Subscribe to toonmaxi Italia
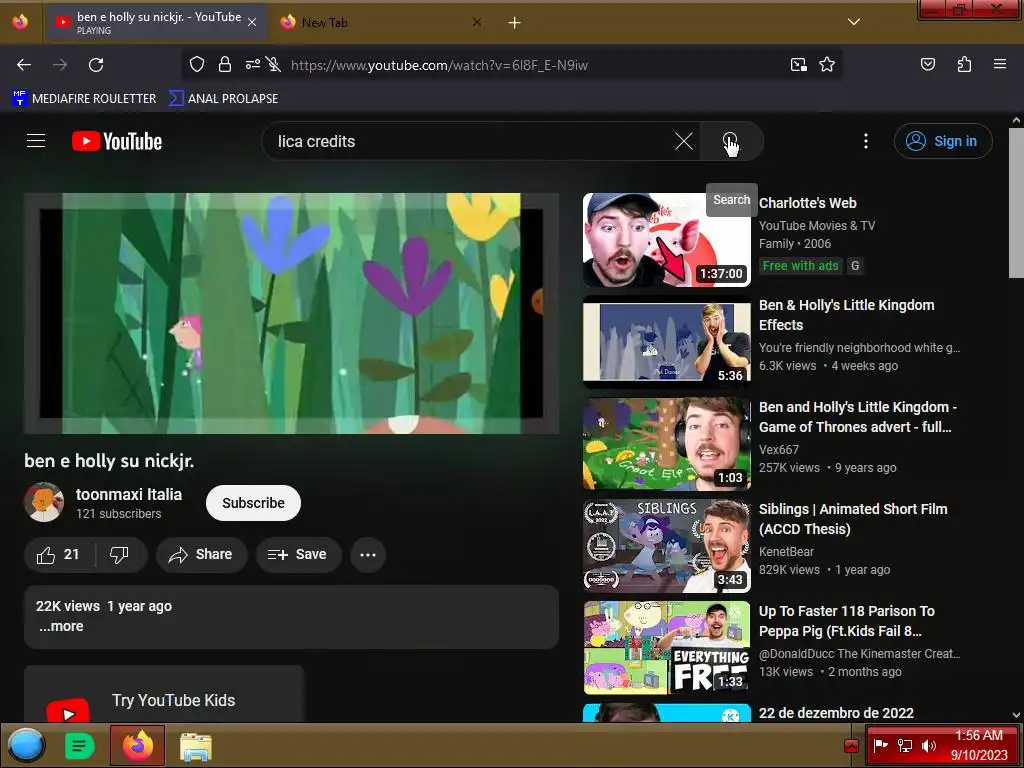 coord(253,503)
